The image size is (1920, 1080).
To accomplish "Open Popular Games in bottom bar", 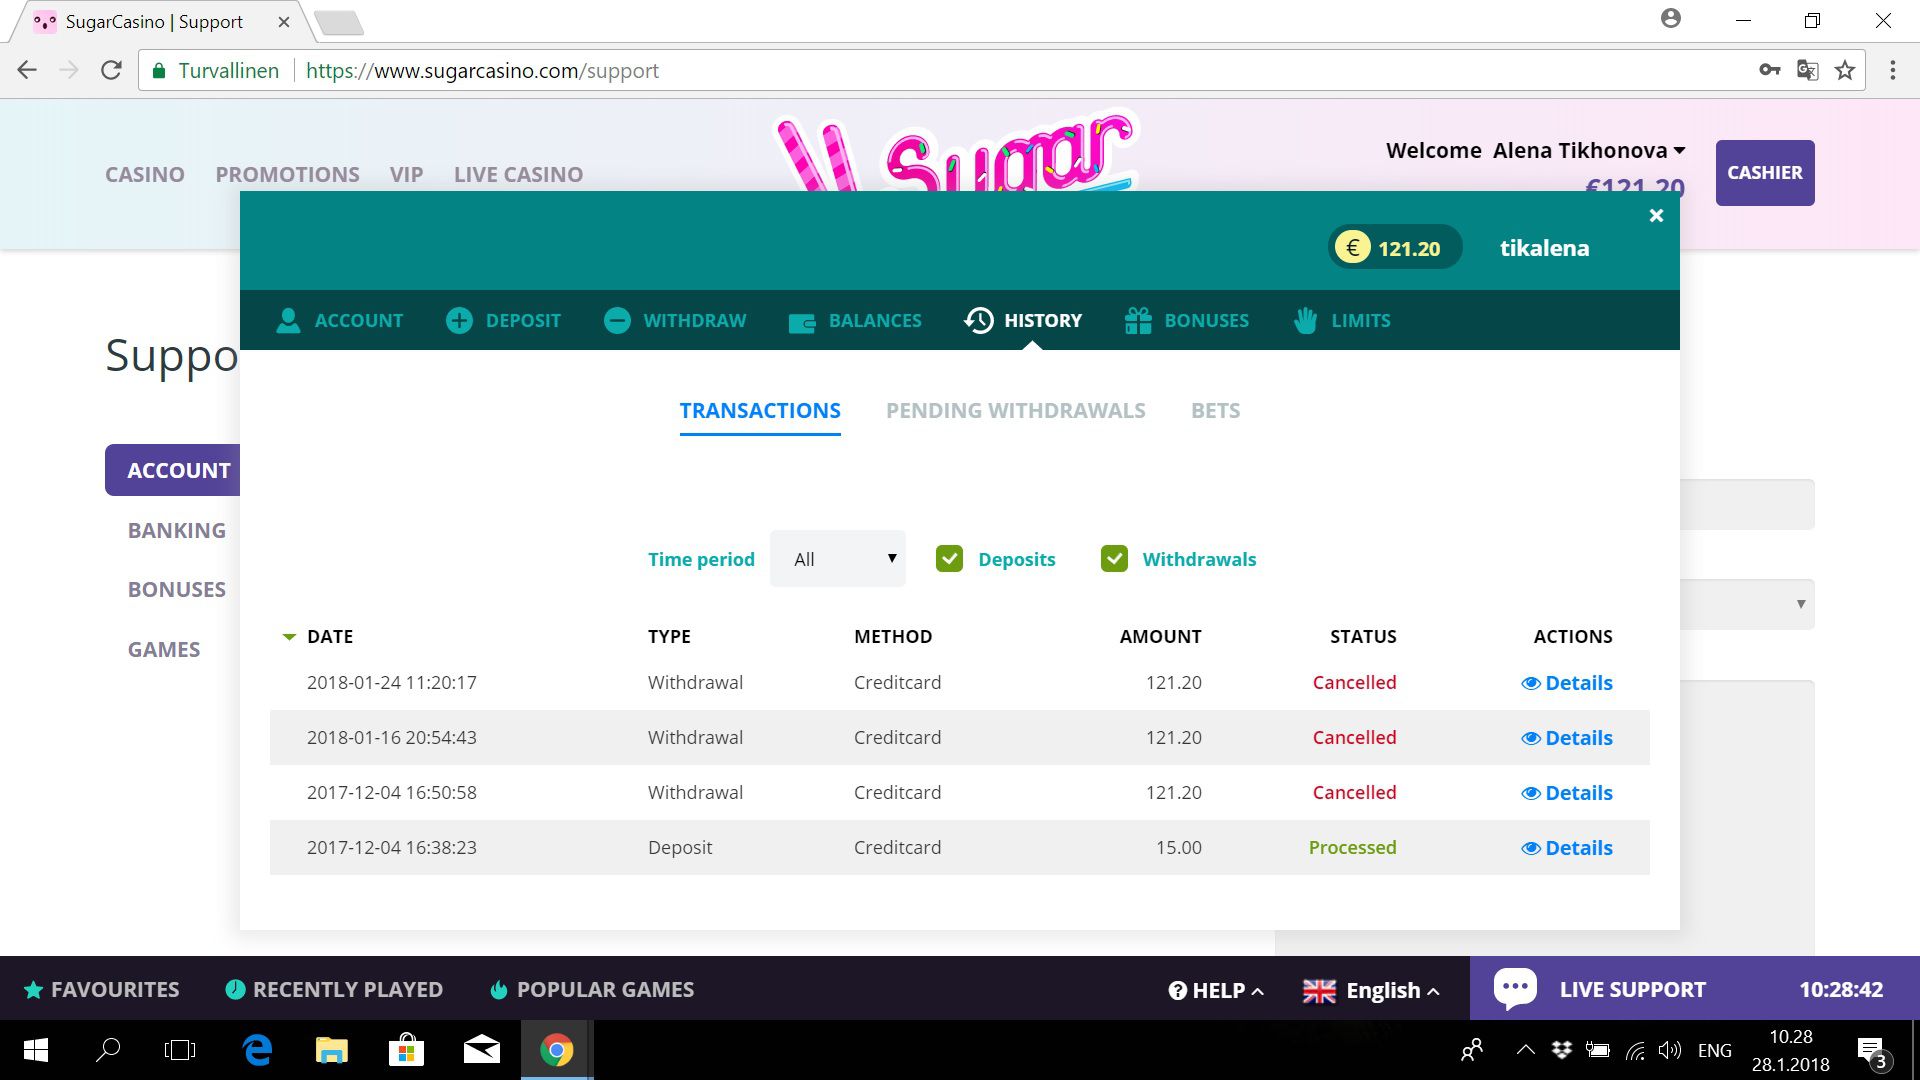I will click(592, 989).
